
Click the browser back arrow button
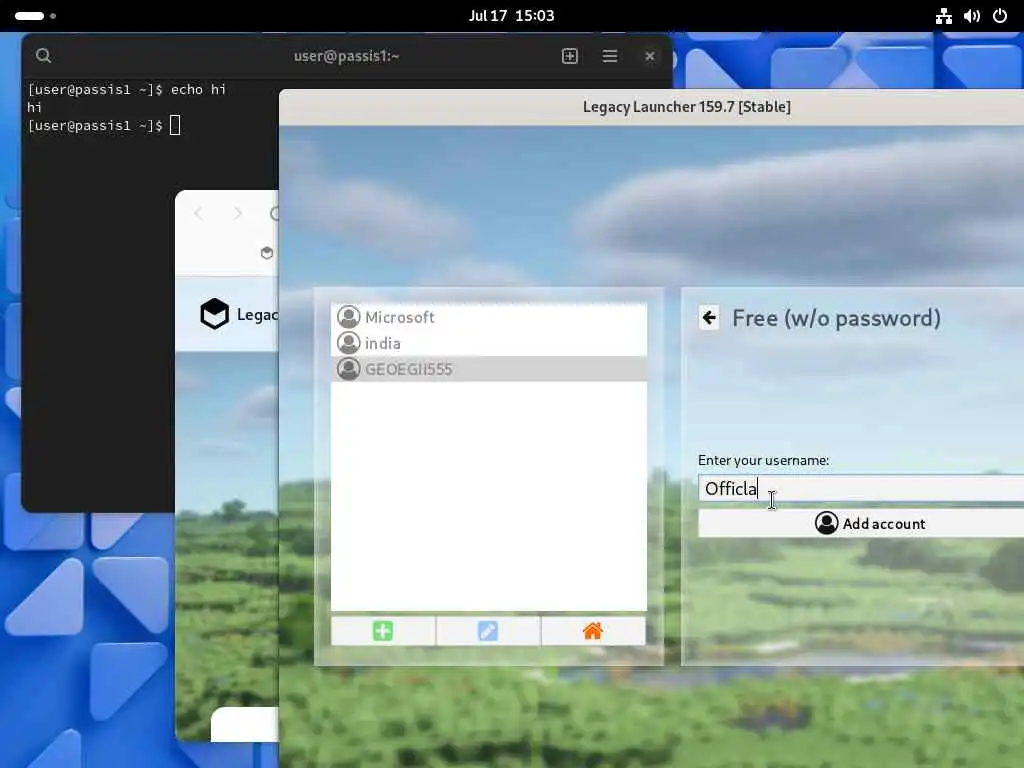click(x=199, y=214)
